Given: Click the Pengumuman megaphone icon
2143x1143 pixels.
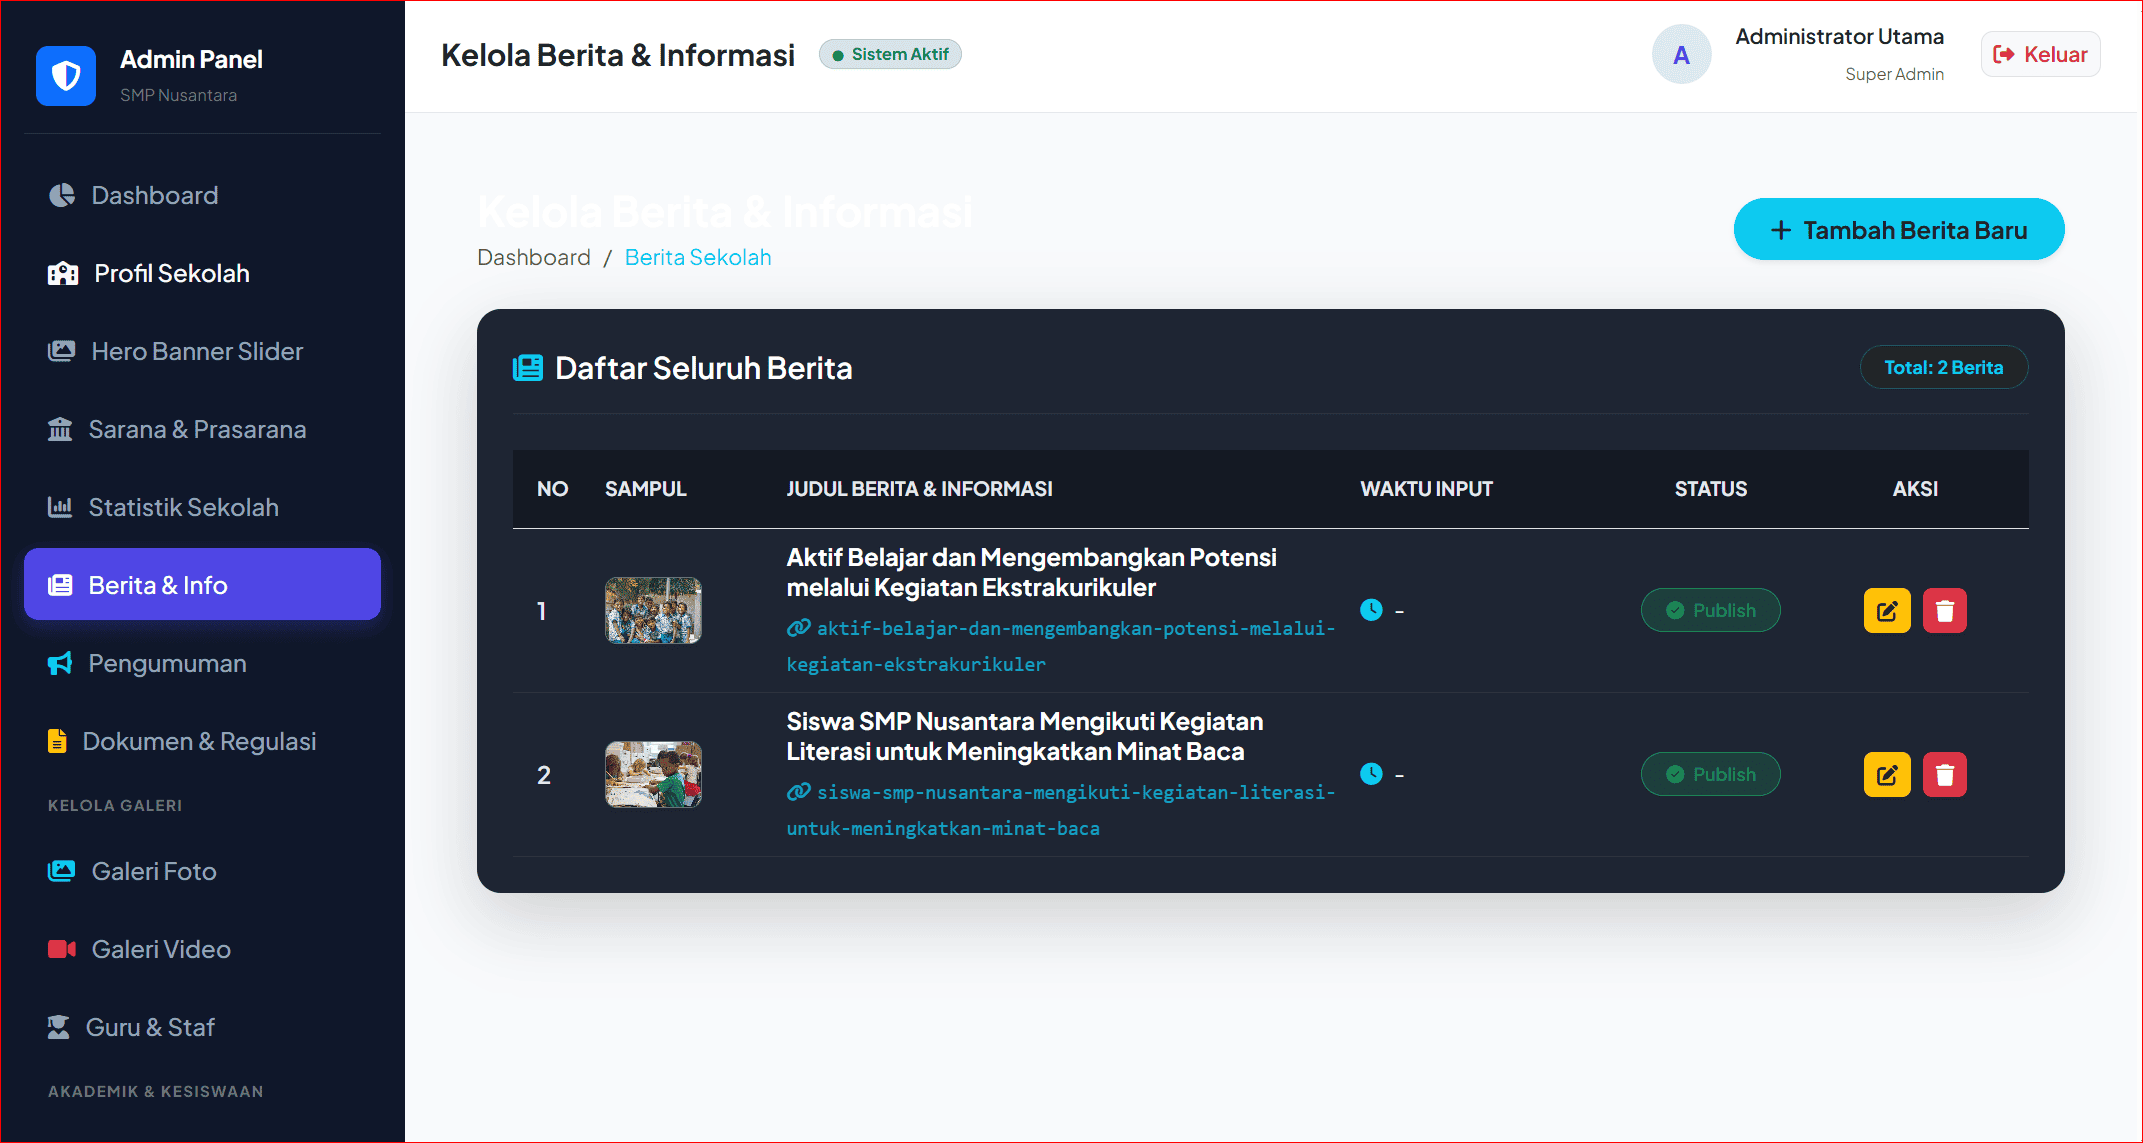Looking at the screenshot, I should point(60,663).
